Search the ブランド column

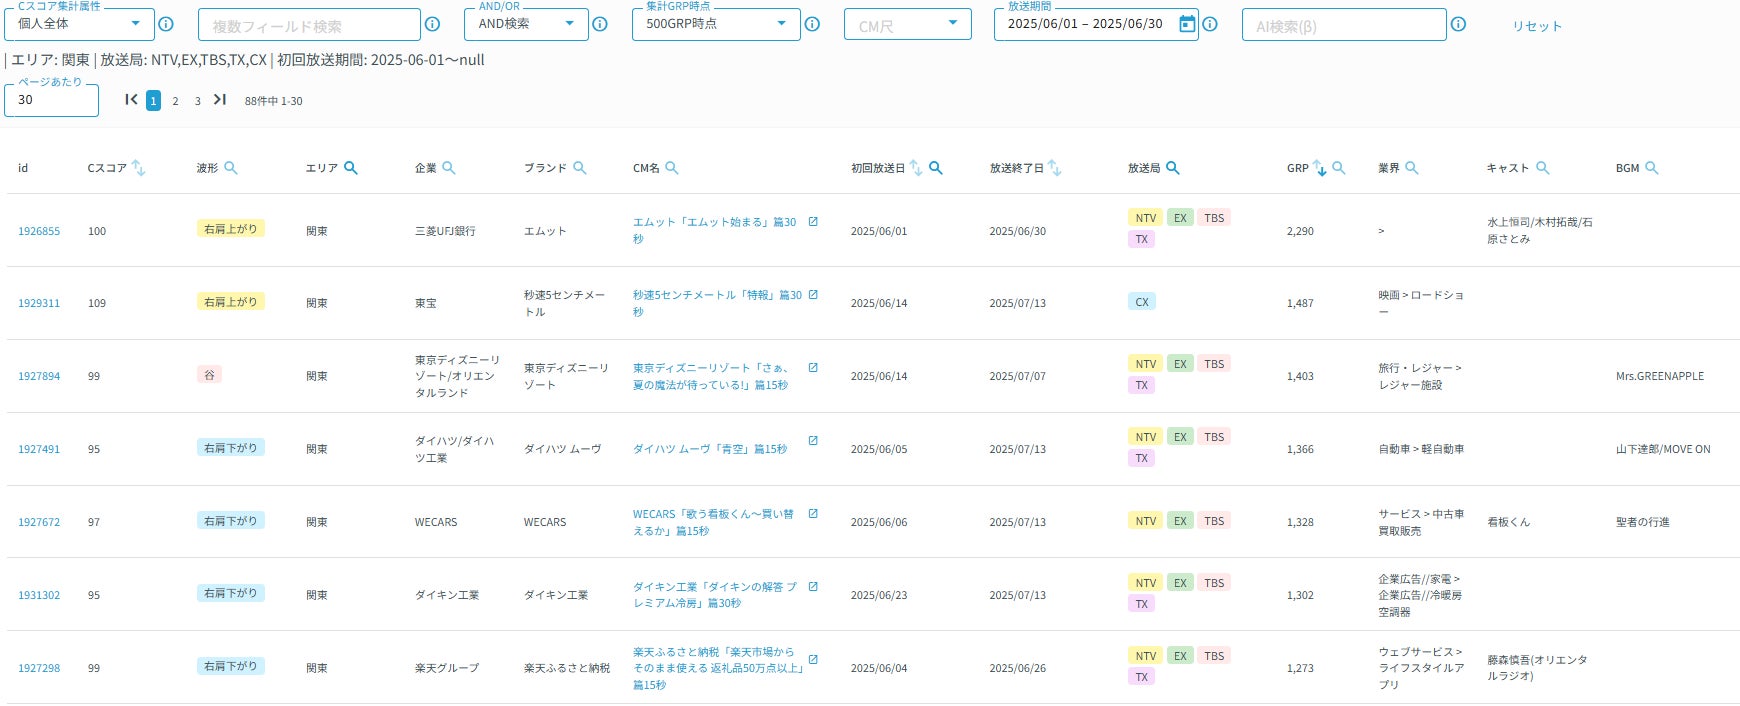580,168
